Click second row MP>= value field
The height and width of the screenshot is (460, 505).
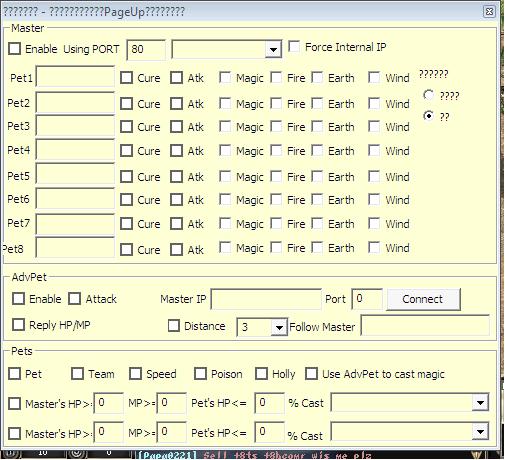click(171, 432)
